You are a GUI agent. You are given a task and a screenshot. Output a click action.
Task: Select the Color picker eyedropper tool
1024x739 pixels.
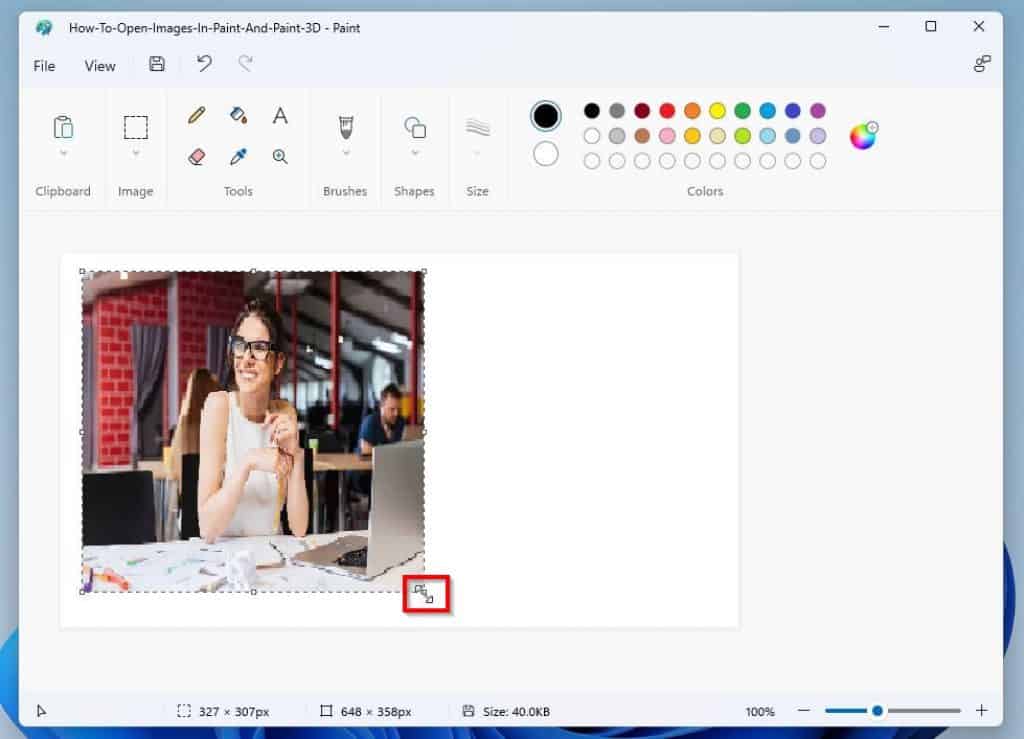click(x=238, y=157)
